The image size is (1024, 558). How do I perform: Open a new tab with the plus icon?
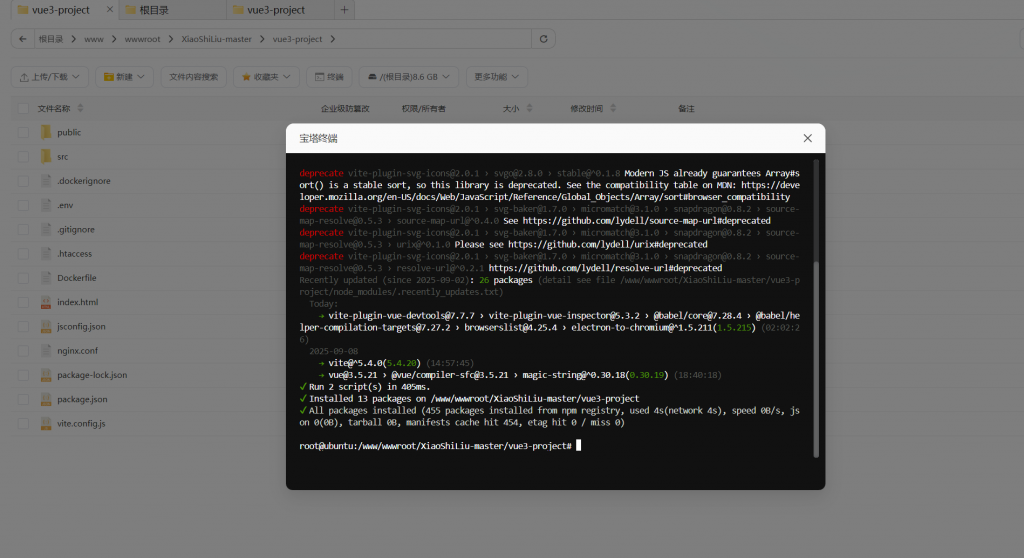point(345,10)
